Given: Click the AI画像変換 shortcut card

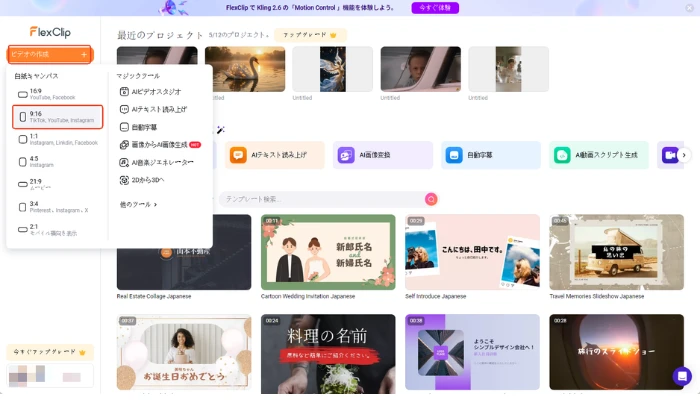Looking at the screenshot, I should [x=383, y=155].
